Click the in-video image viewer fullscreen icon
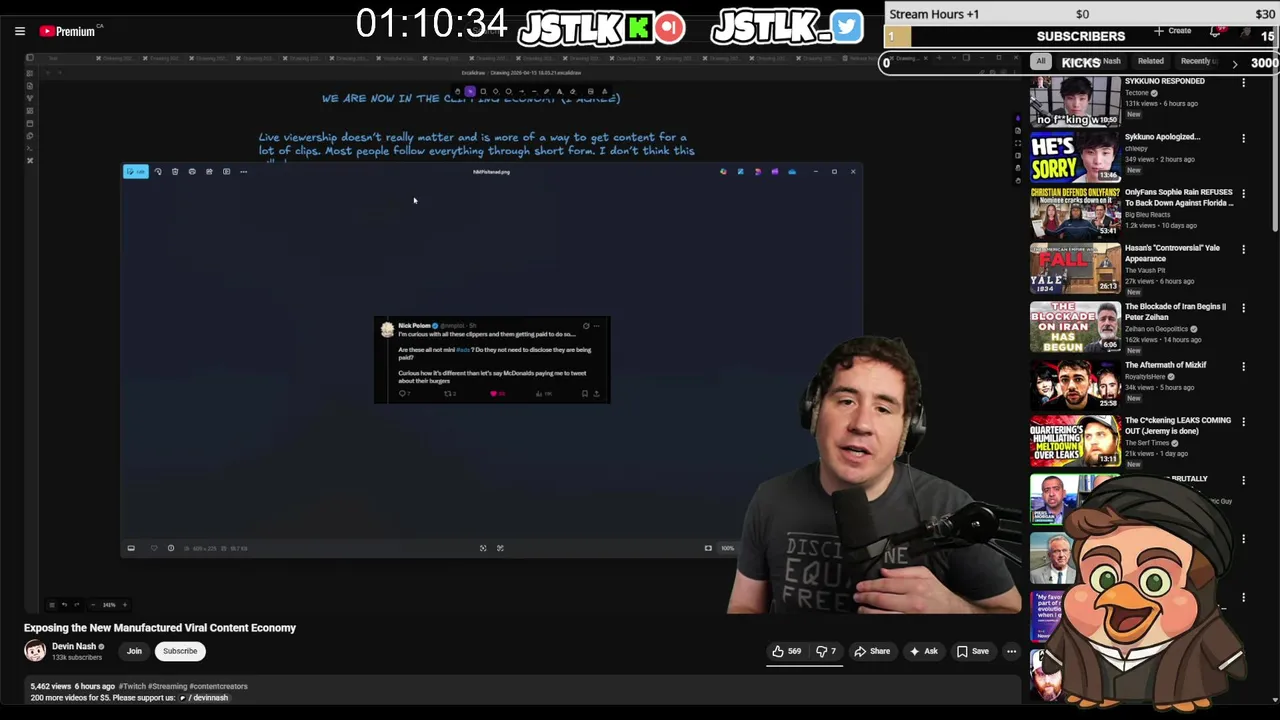 coord(483,548)
